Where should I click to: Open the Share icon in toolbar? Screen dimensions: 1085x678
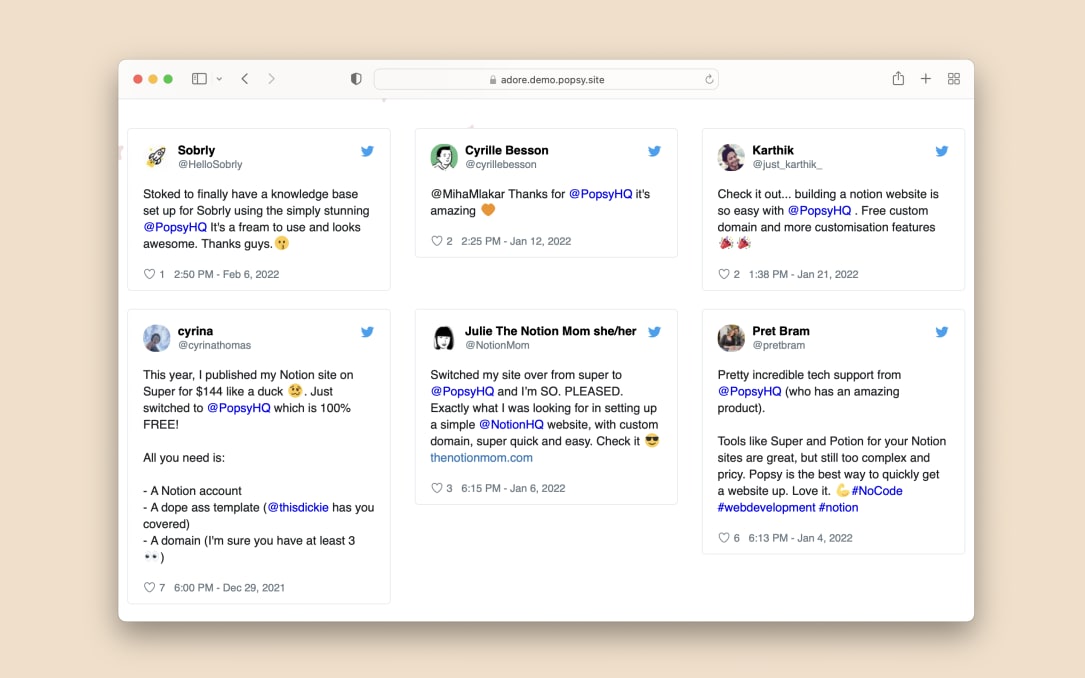pos(898,78)
